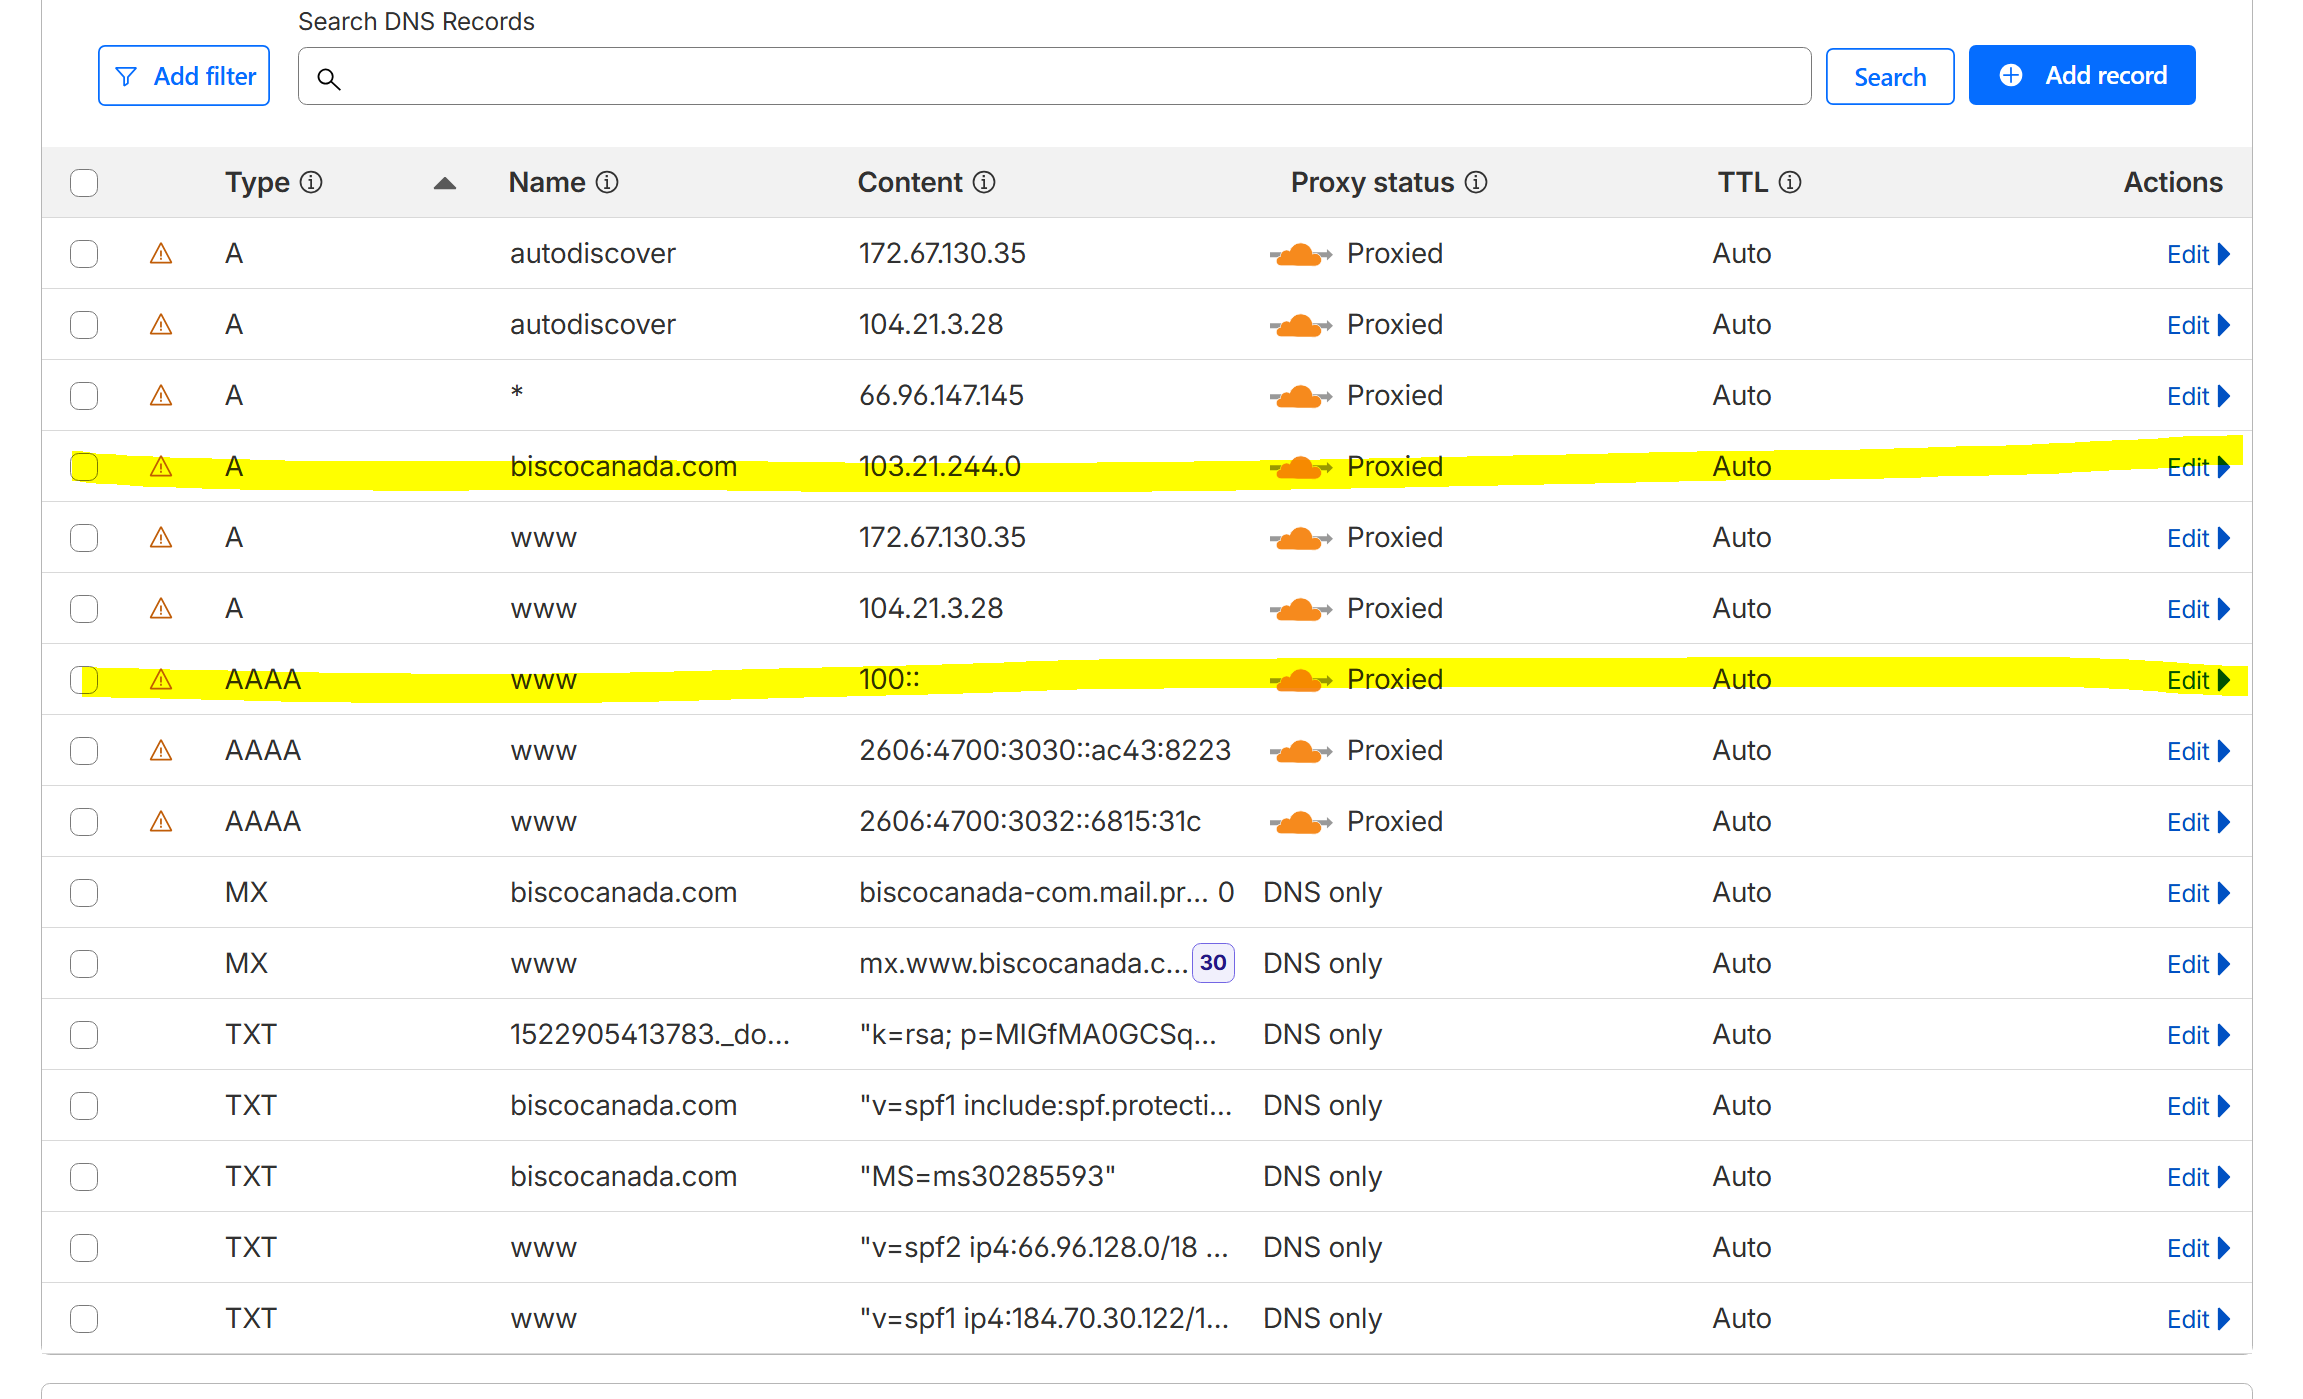Click warning icon on wildcard A record
The width and height of the screenshot is (2303, 1399).
(161, 396)
